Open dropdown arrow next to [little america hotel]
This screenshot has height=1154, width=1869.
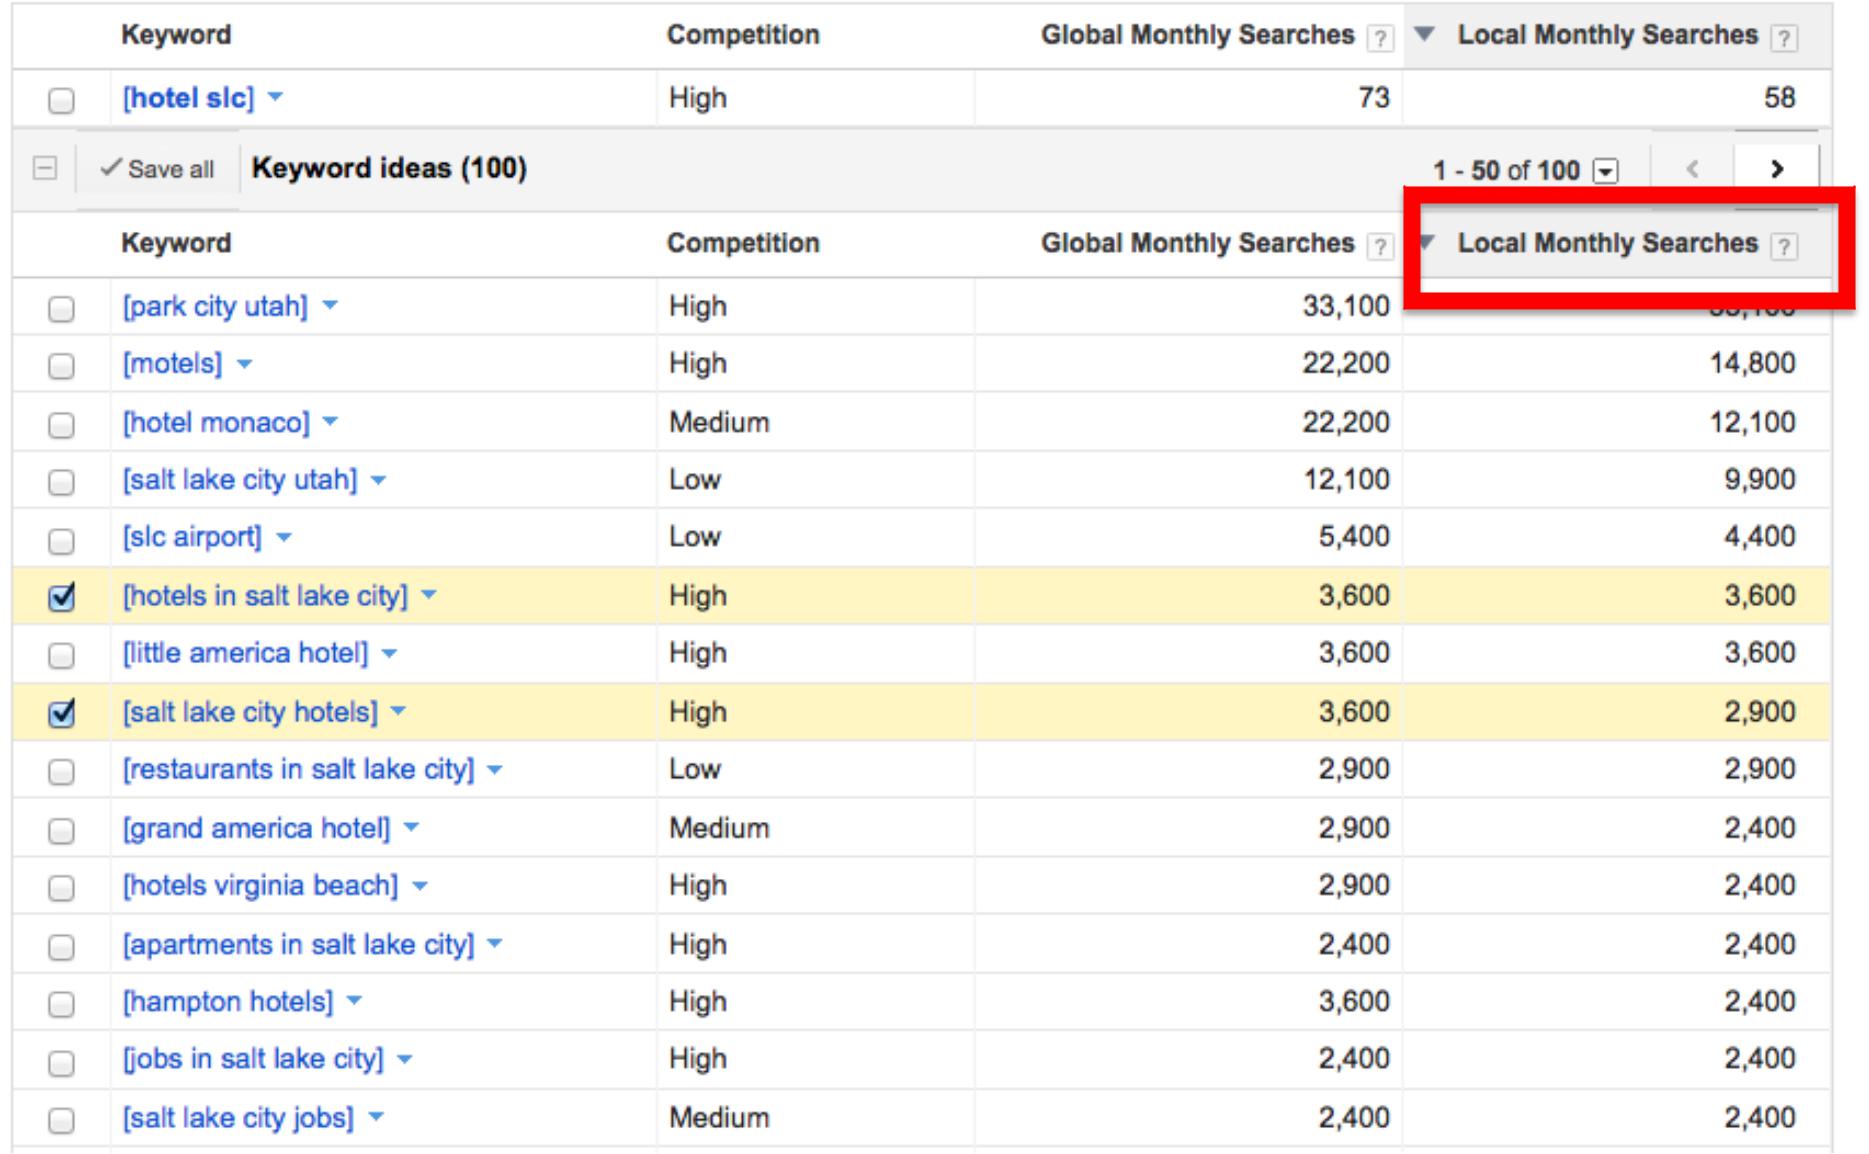point(389,653)
